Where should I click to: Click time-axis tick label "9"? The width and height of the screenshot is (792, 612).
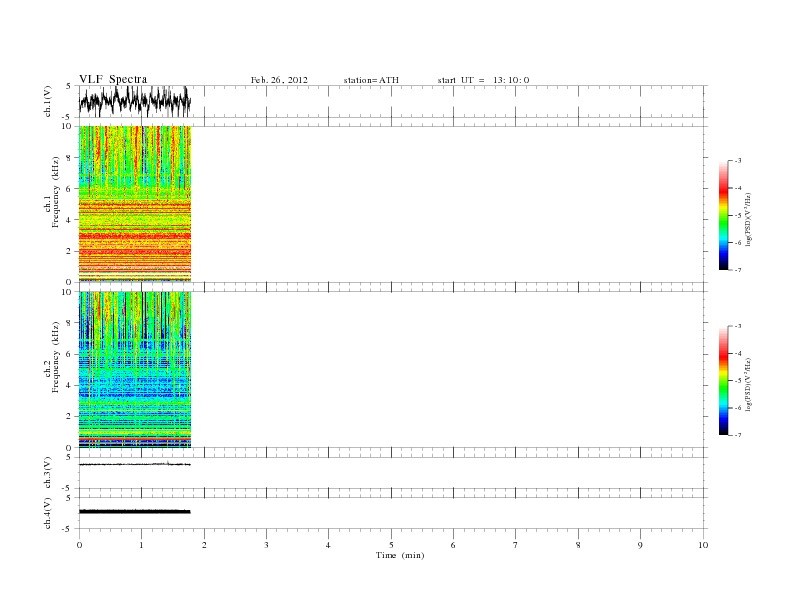[x=640, y=545]
